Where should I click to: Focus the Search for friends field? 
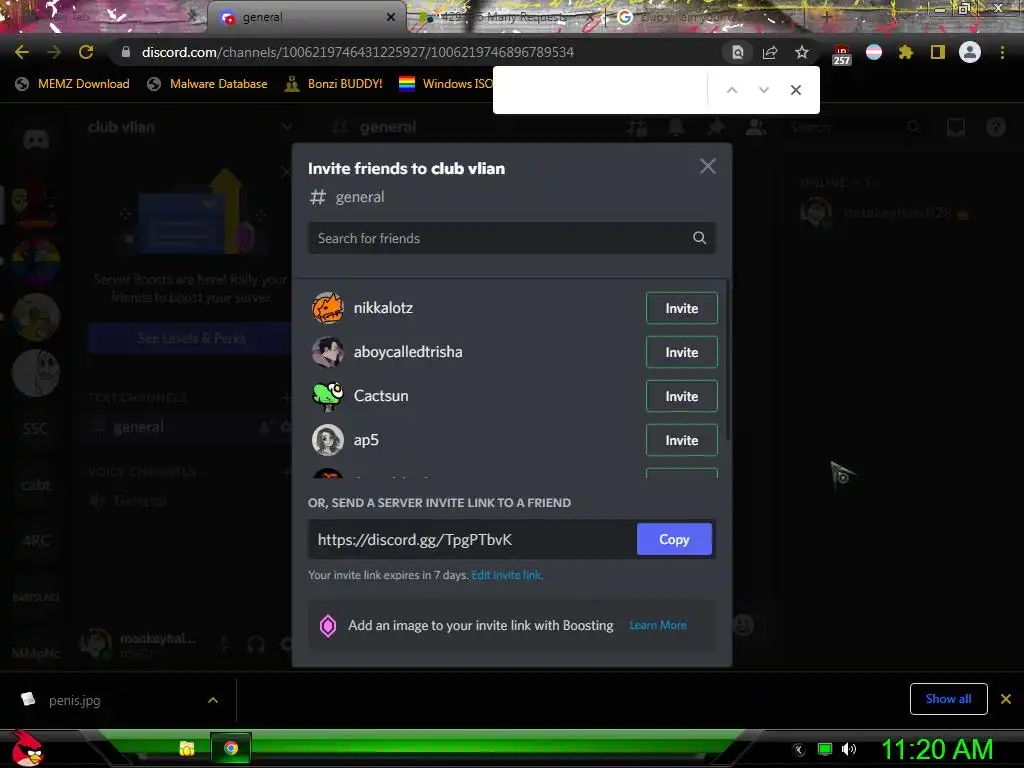511,238
